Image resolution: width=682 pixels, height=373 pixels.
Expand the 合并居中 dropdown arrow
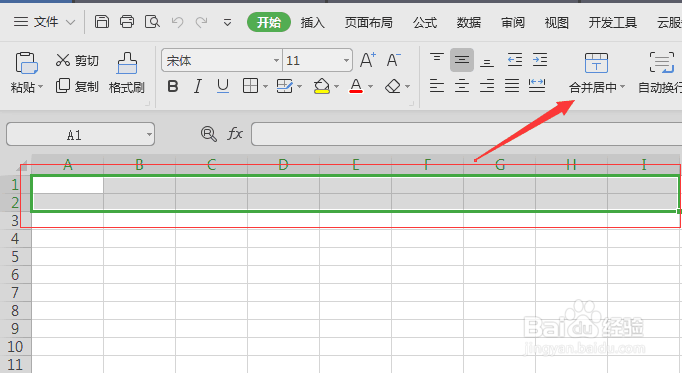(x=623, y=87)
